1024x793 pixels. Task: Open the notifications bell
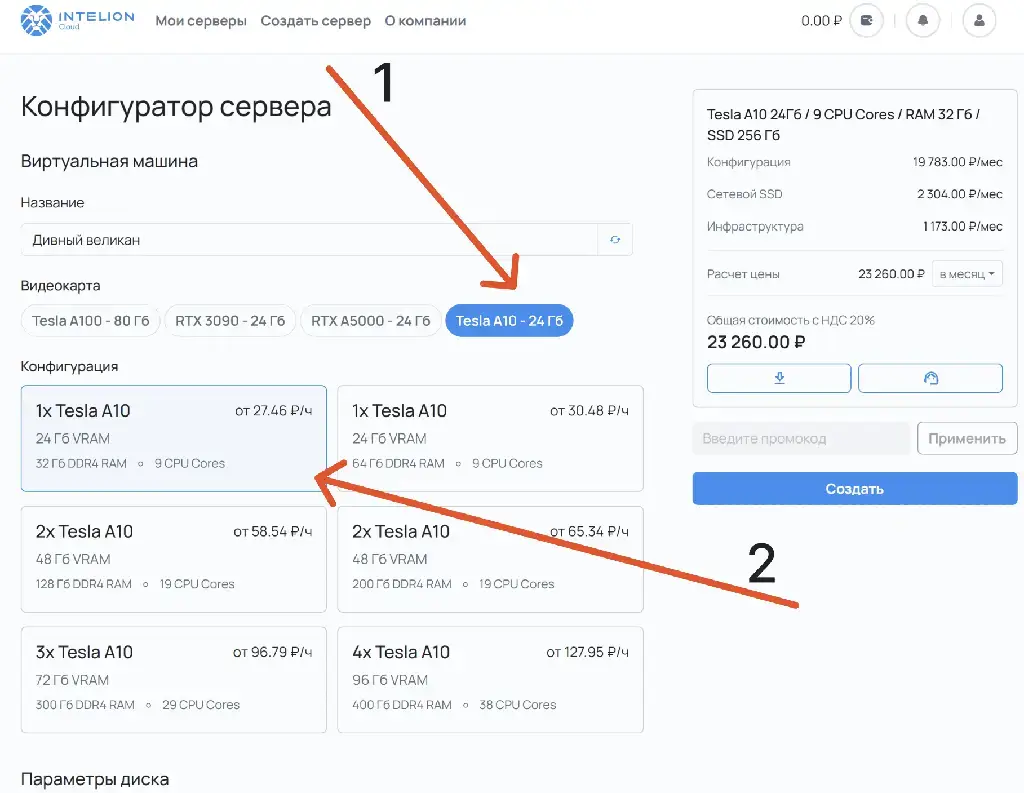click(x=923, y=21)
